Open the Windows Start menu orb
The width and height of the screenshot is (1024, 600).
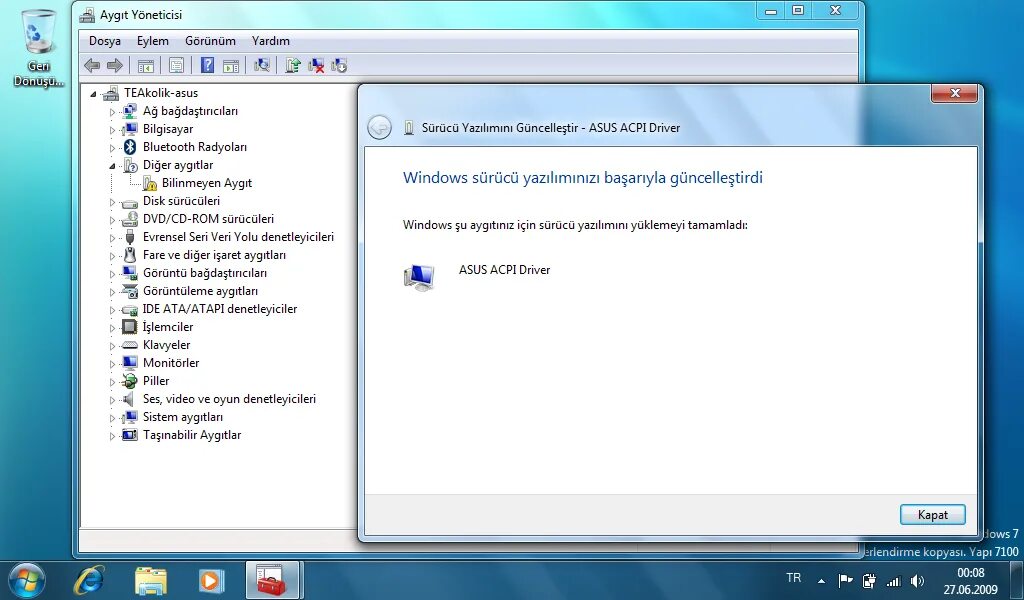coord(25,580)
